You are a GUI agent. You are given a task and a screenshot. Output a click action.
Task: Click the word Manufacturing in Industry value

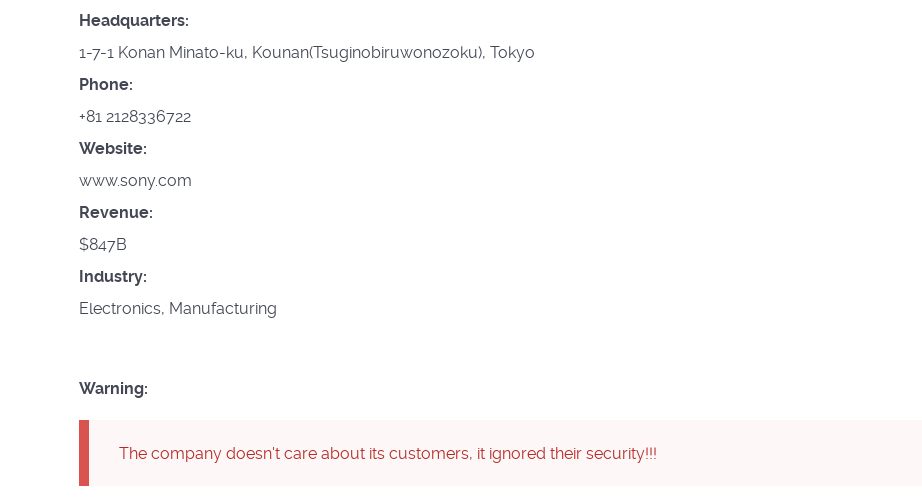tap(223, 309)
